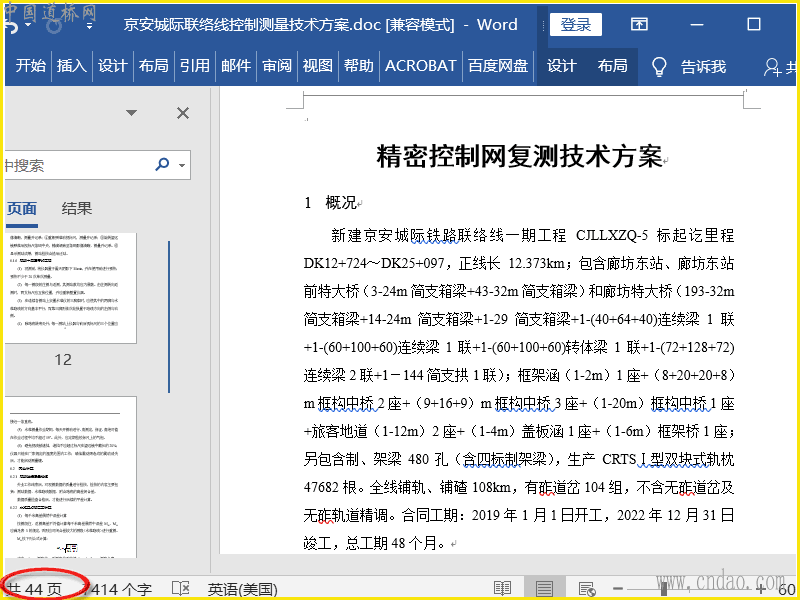The height and width of the screenshot is (600, 800).
Task: Click the 英语(美国) language indicator
Action: pos(241,589)
